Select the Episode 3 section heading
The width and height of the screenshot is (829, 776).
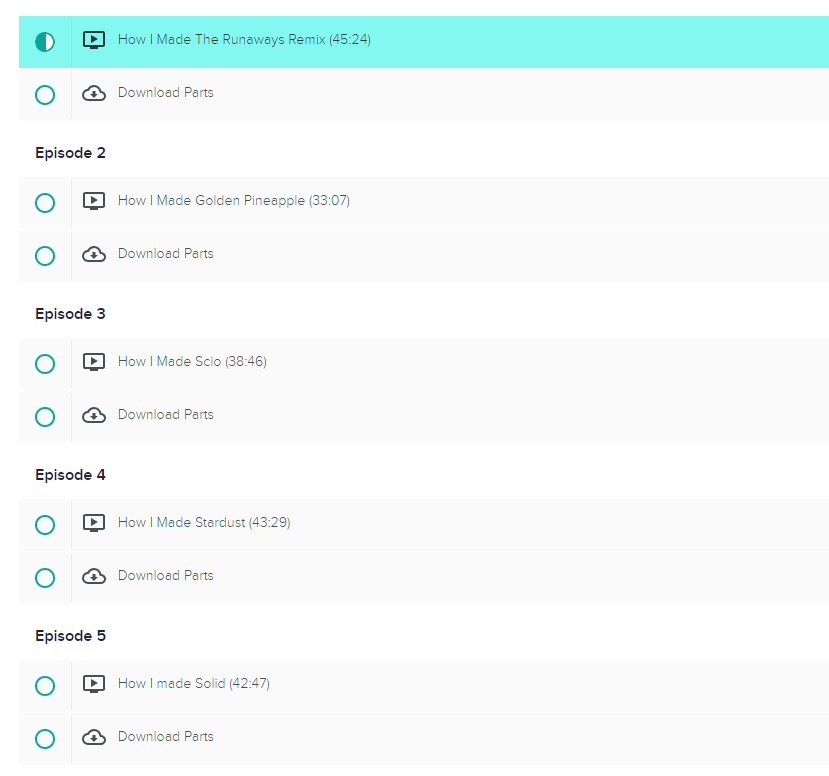pyautogui.click(x=70, y=314)
